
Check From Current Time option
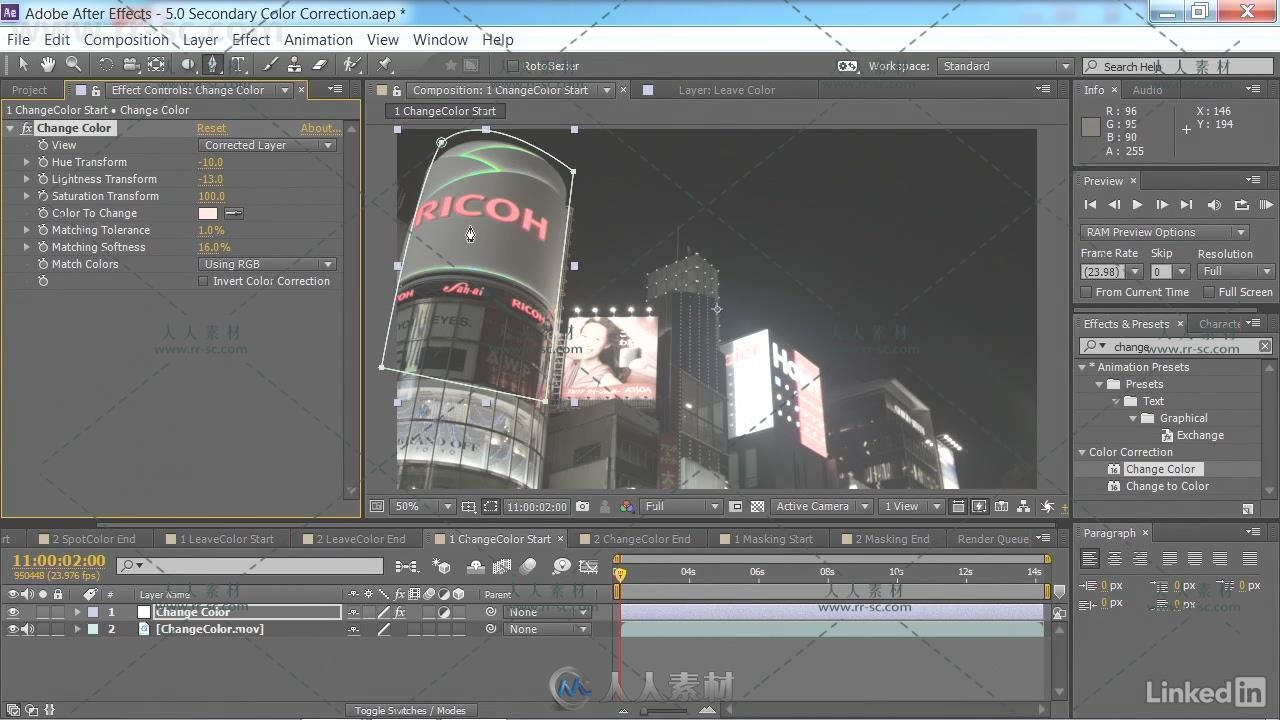[1086, 292]
